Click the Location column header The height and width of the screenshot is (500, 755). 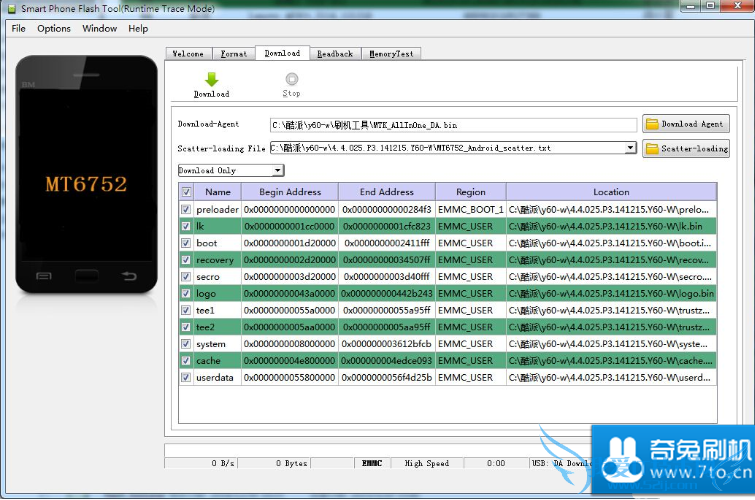(610, 192)
